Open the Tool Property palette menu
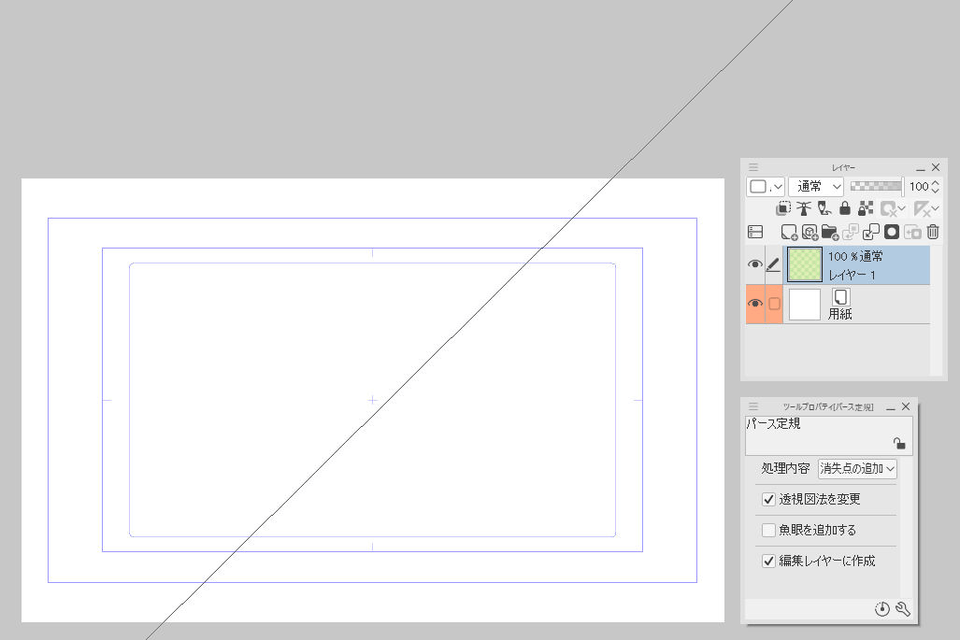 tap(755, 407)
